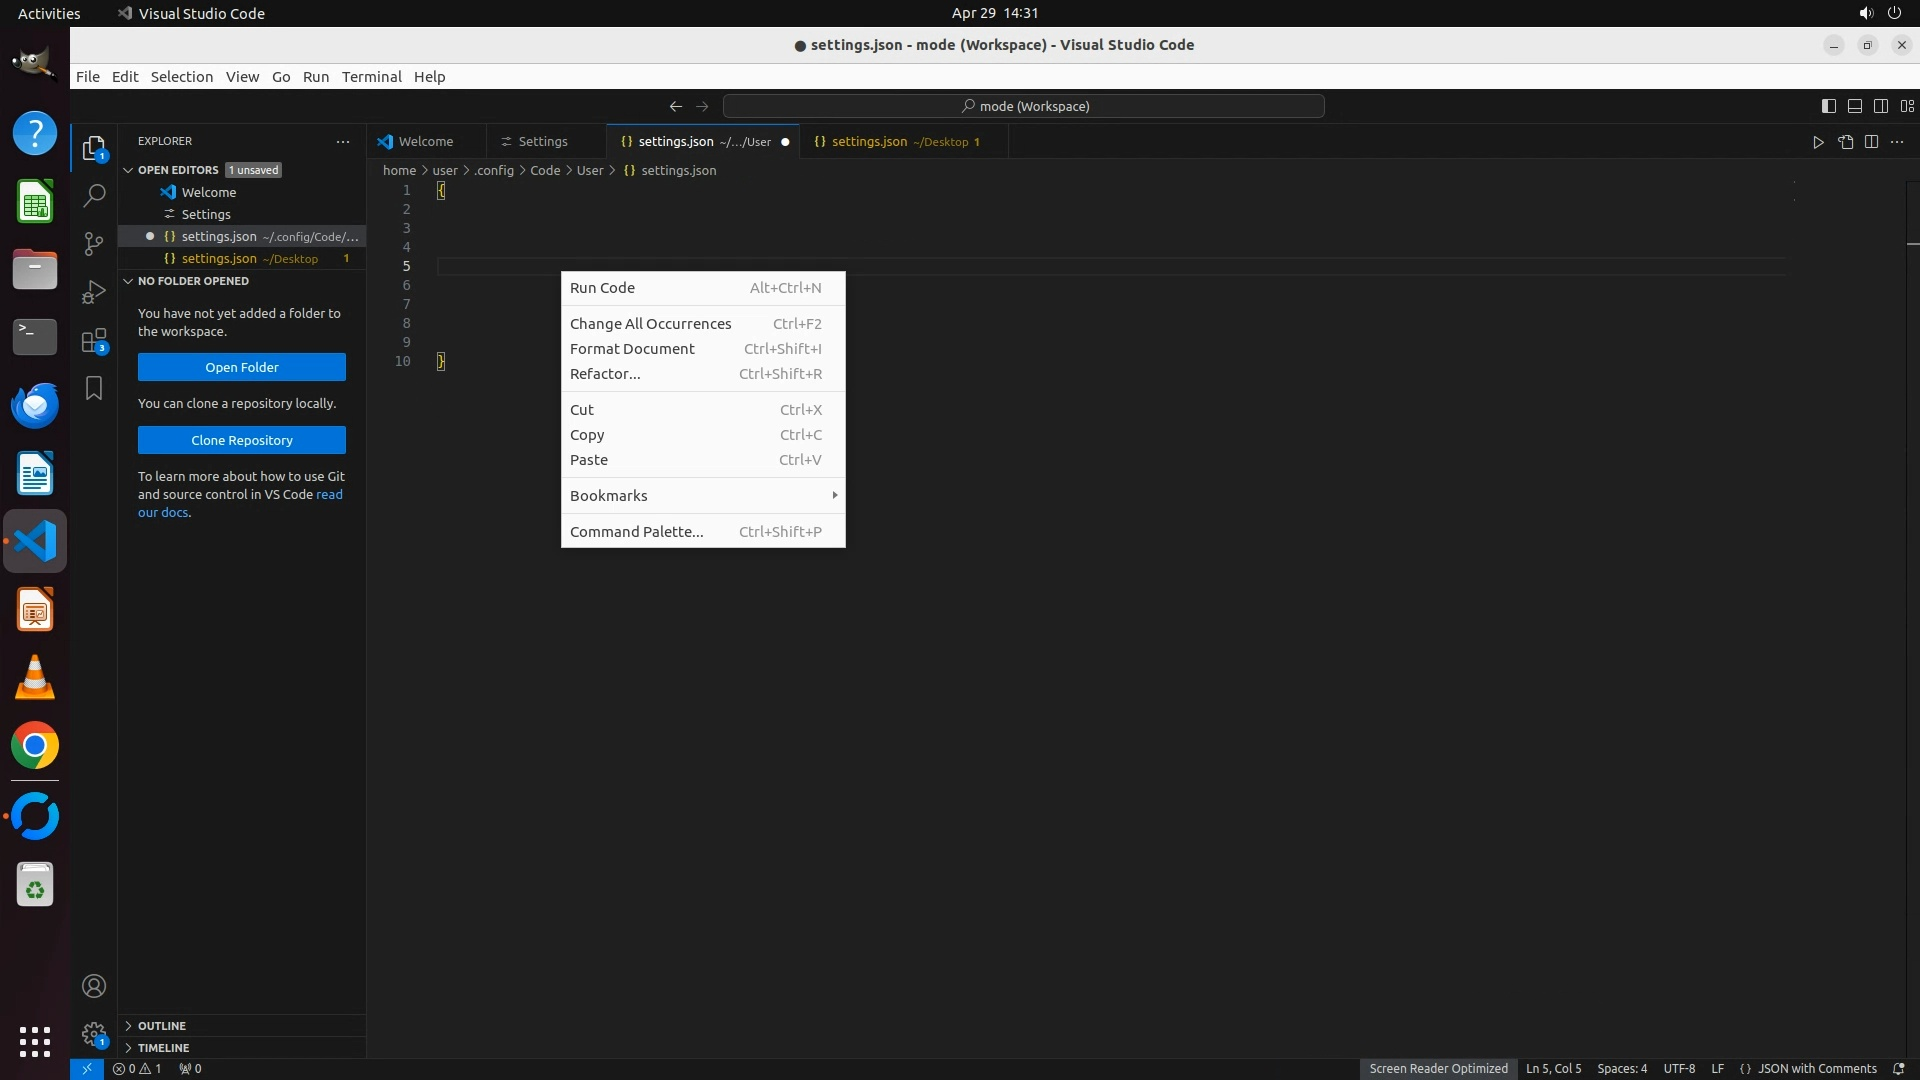1920x1080 pixels.
Task: Open the Manage gear icon
Action: pos(94,1033)
